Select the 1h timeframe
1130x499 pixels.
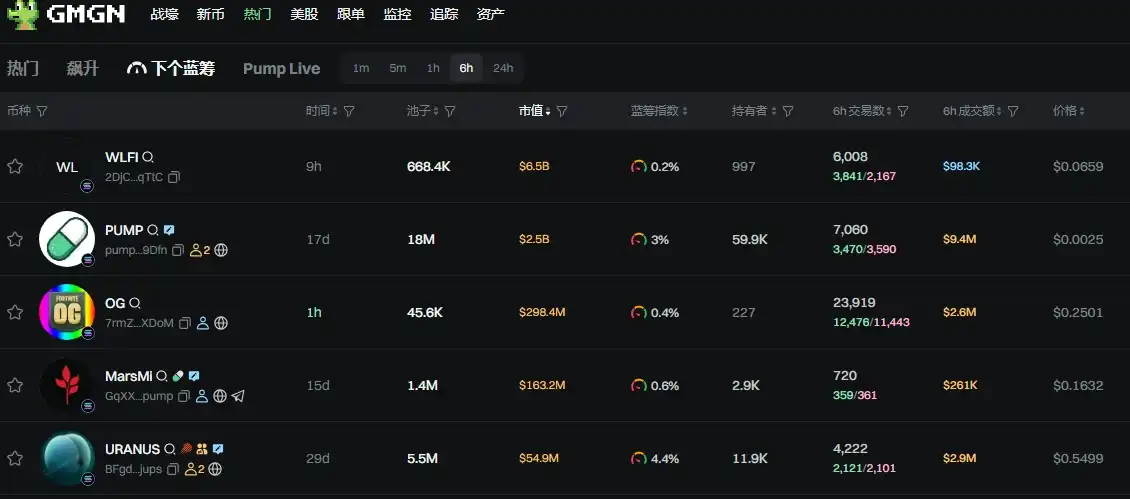433,68
